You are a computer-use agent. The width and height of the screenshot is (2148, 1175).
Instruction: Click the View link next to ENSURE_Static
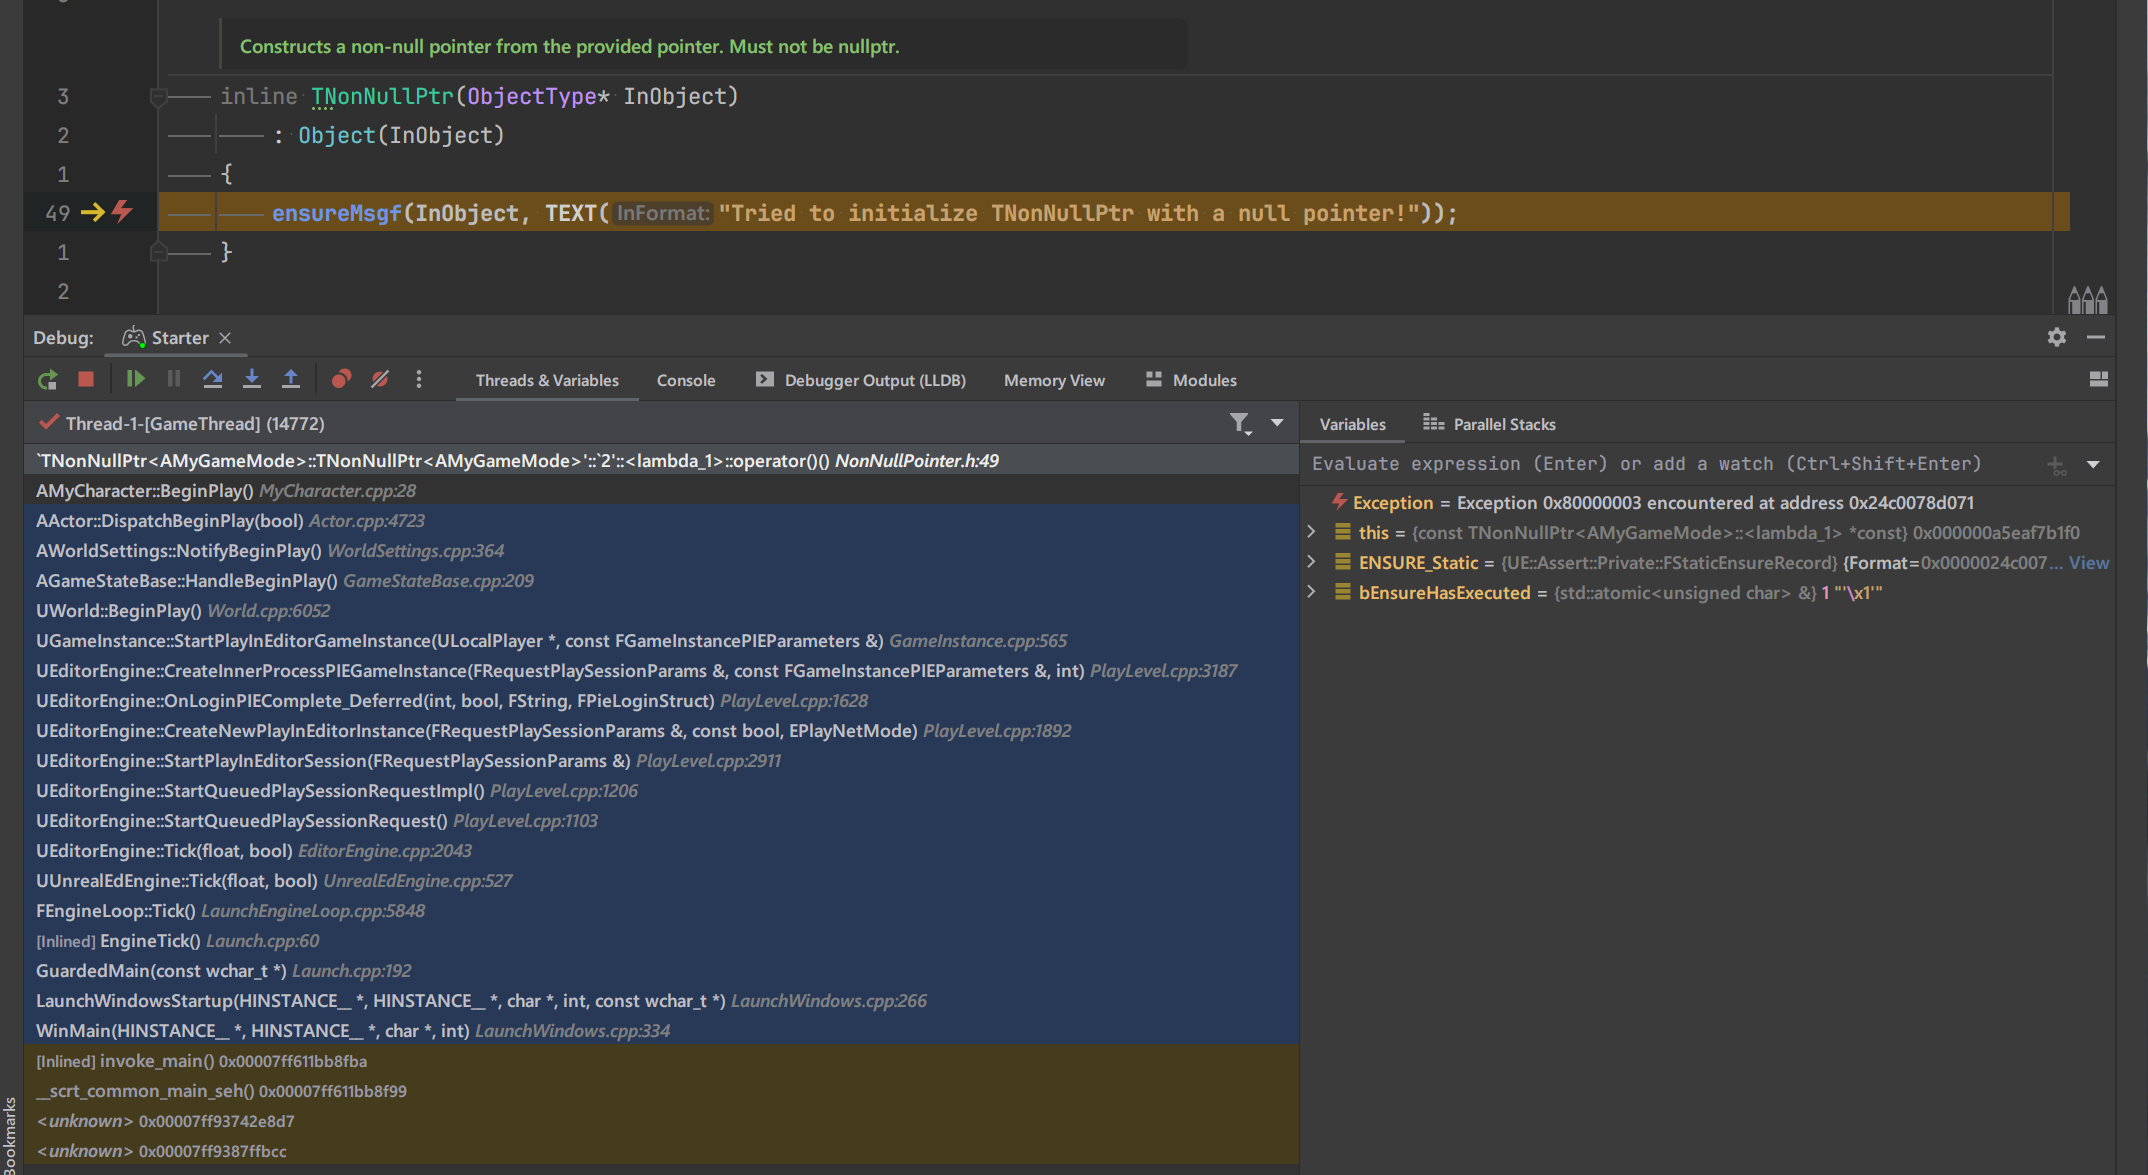click(x=2089, y=562)
